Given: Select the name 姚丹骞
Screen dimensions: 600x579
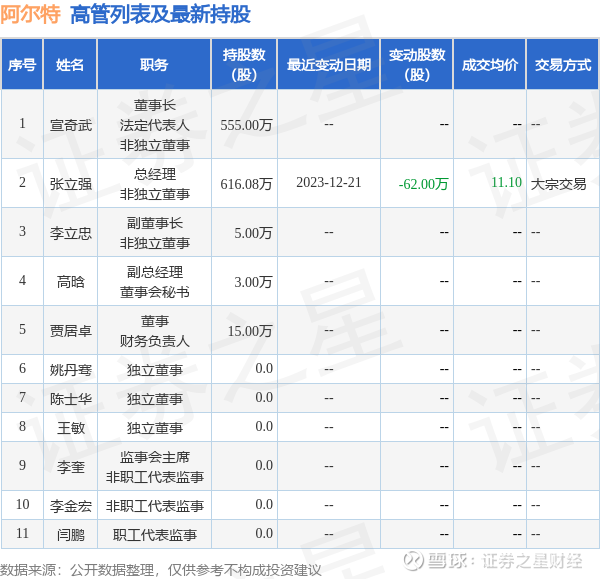Looking at the screenshot, I should click(x=71, y=370).
